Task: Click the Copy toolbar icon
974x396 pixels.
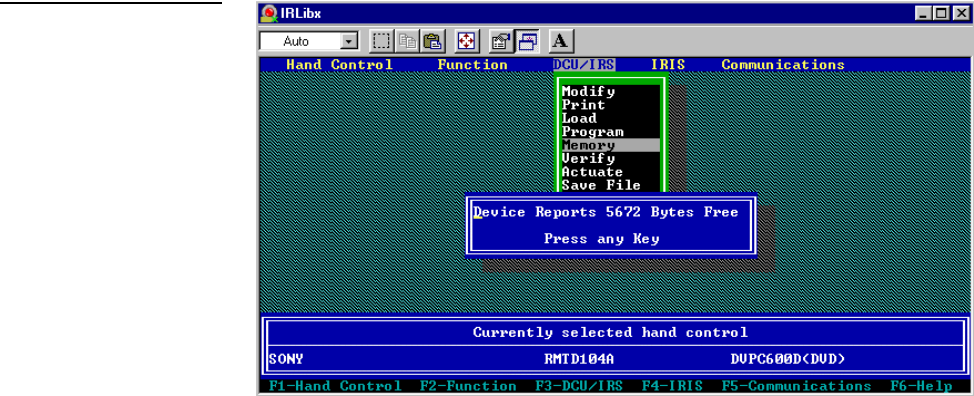Action: [408, 42]
